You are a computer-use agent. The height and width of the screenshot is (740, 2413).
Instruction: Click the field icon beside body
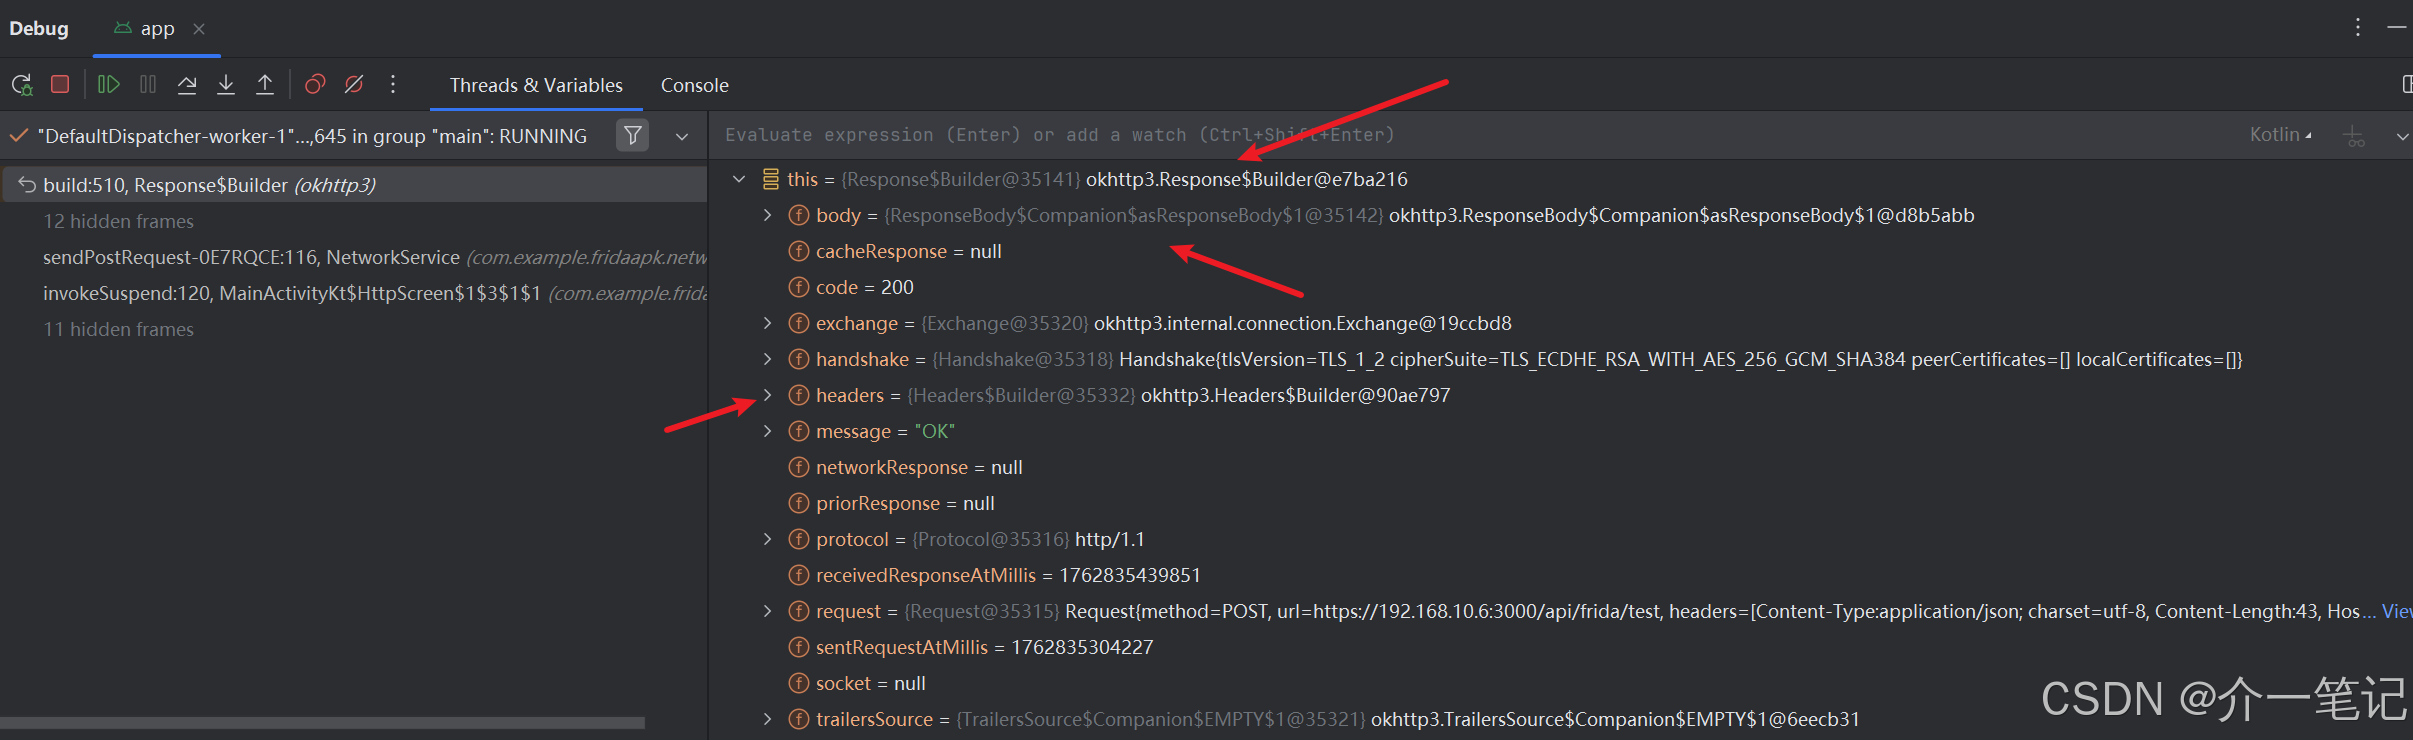(799, 215)
